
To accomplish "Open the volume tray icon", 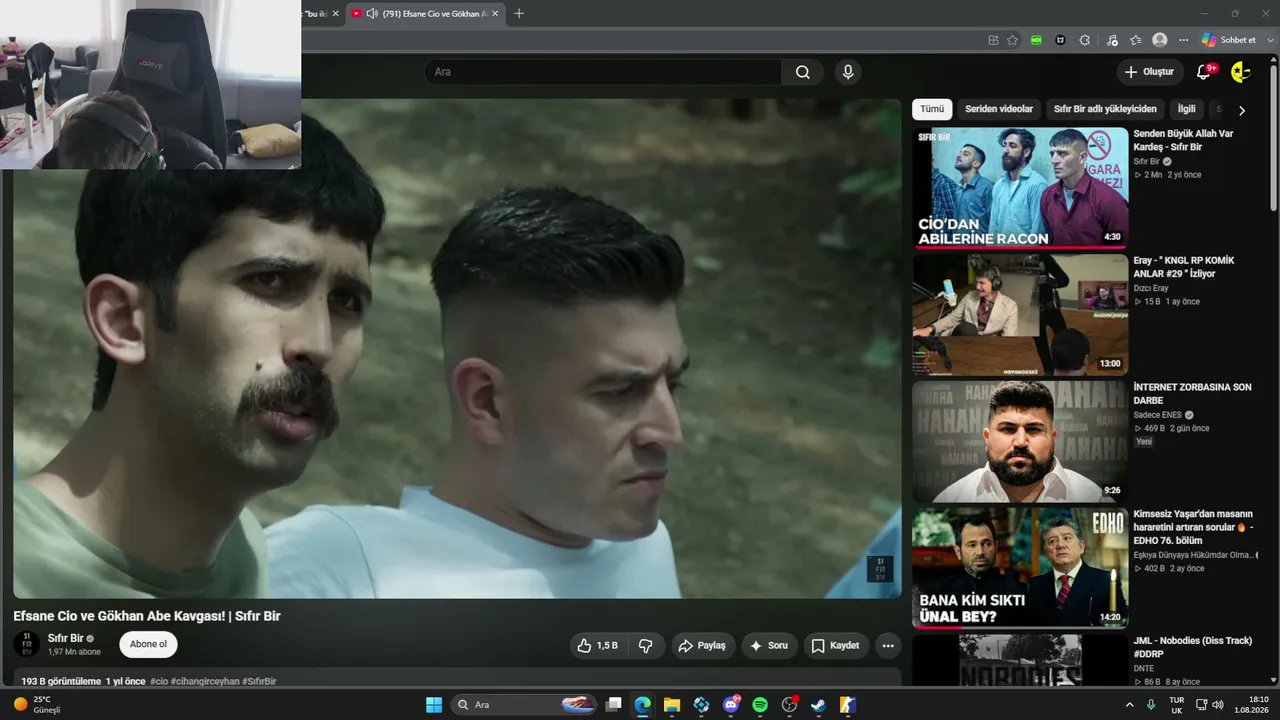I will pos(1217,705).
